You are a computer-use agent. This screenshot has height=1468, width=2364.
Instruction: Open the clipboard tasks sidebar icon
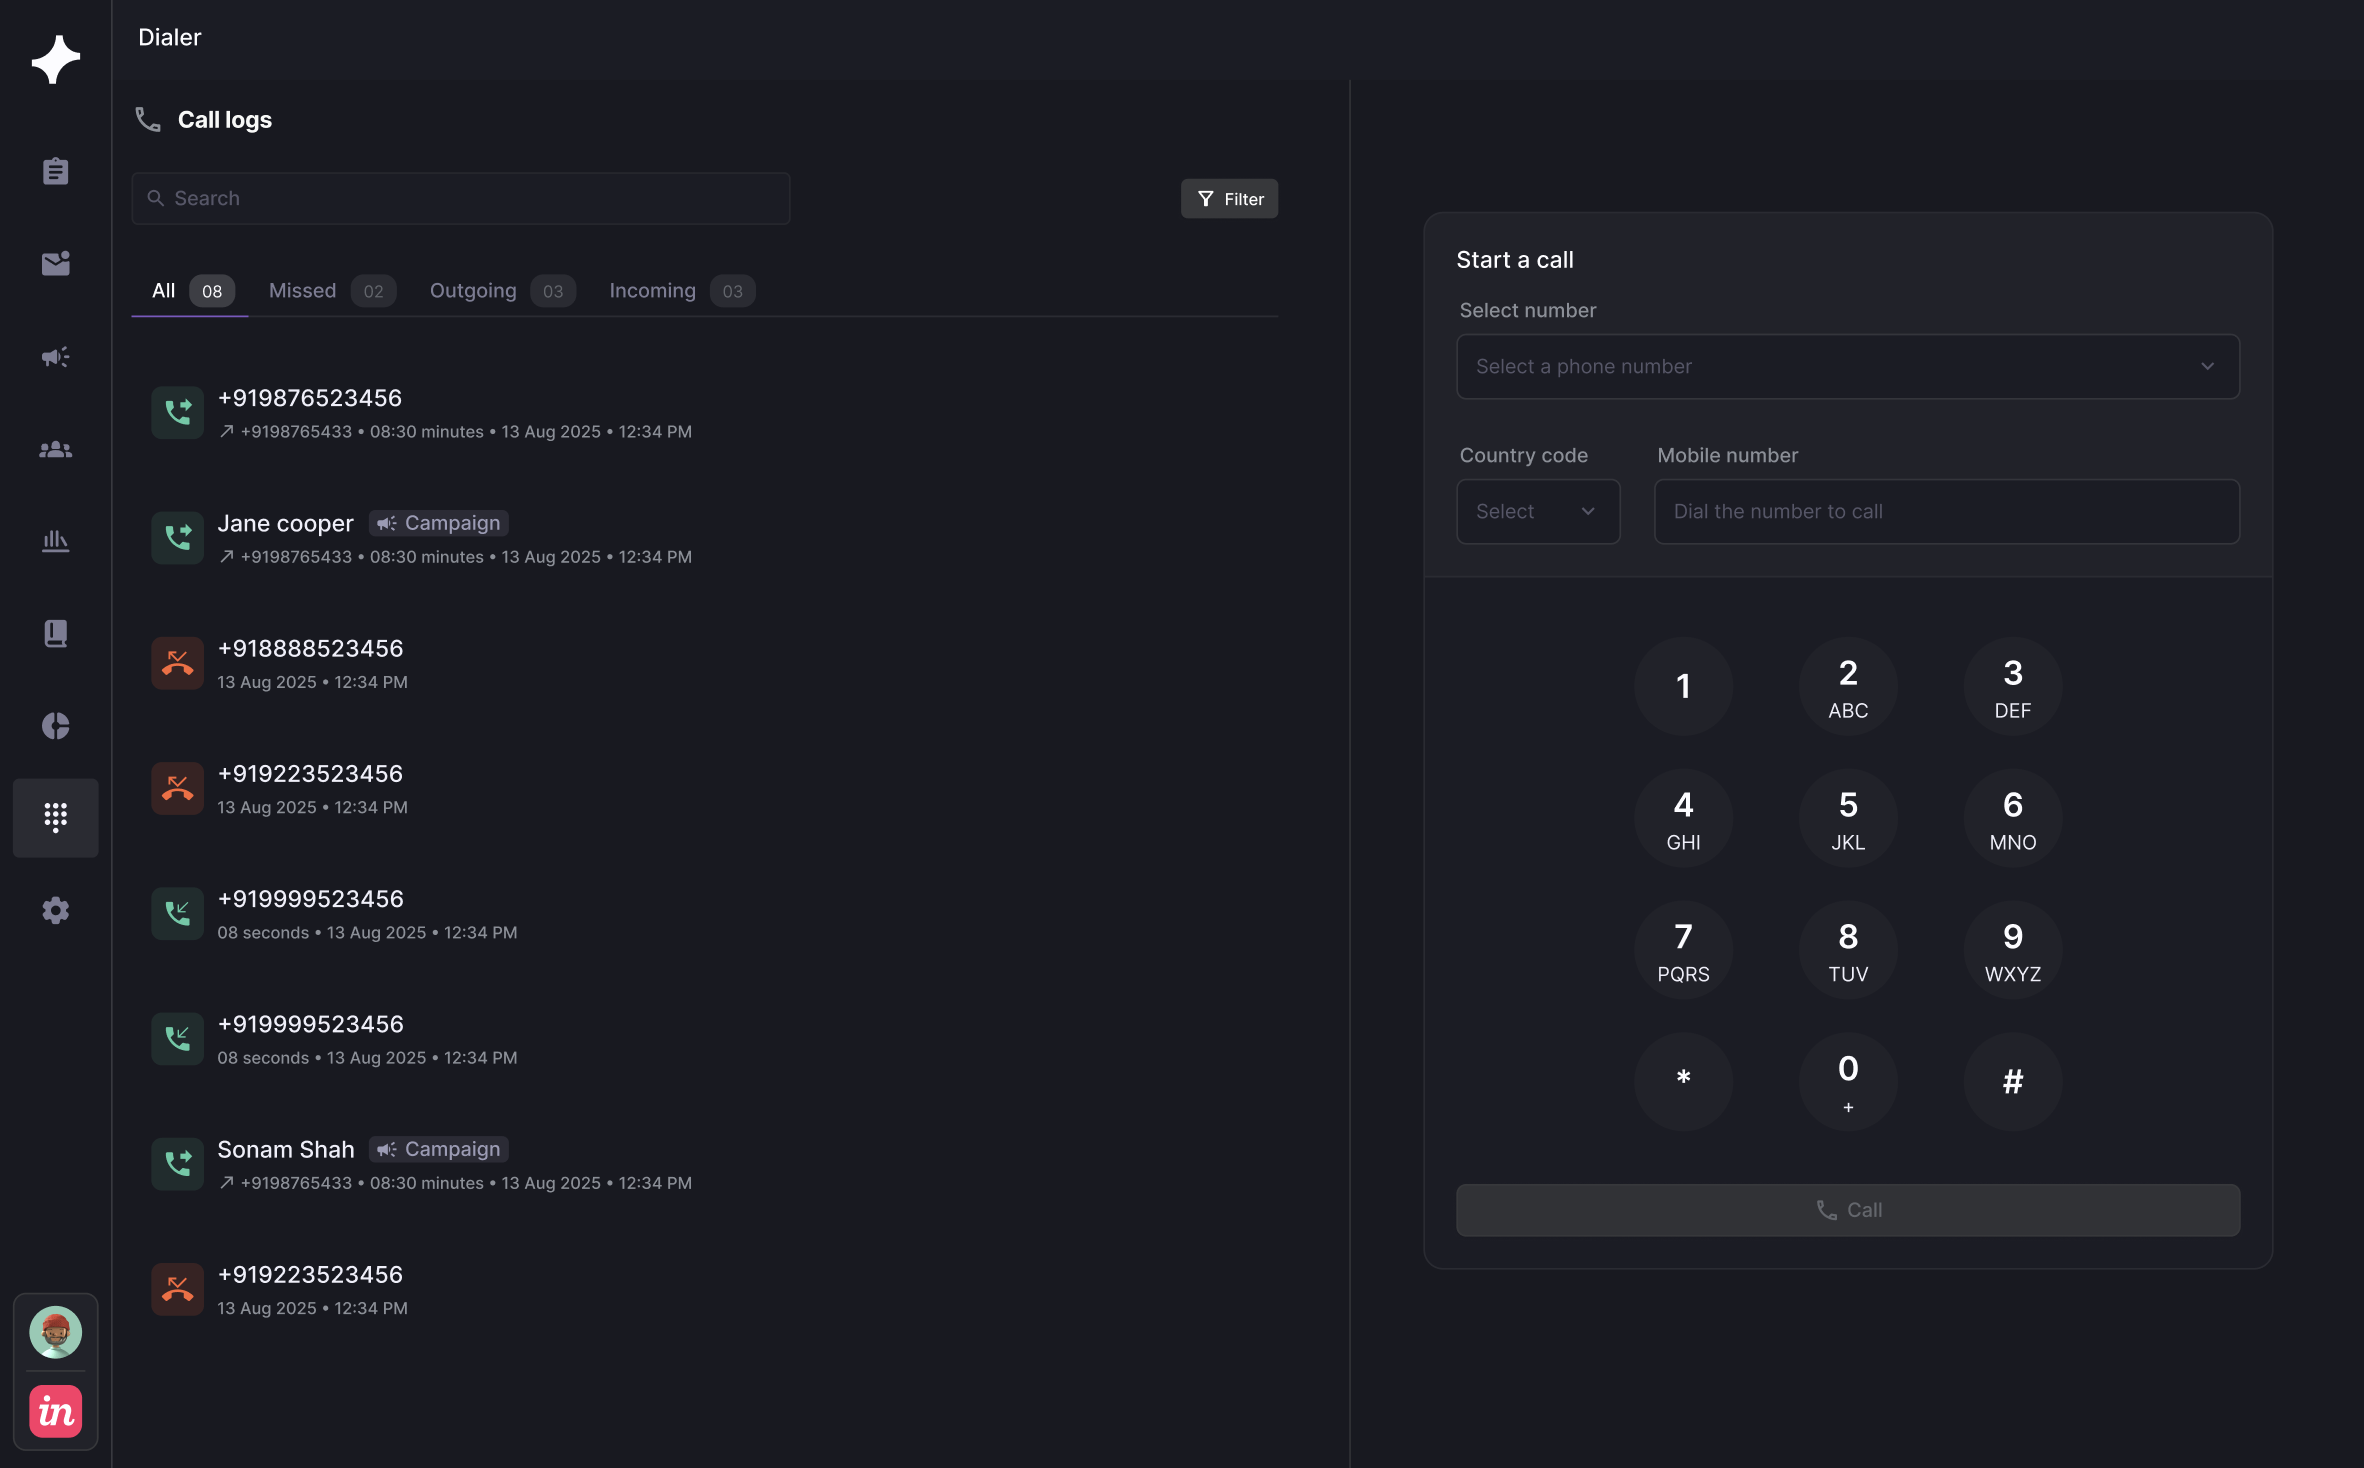pos(56,171)
